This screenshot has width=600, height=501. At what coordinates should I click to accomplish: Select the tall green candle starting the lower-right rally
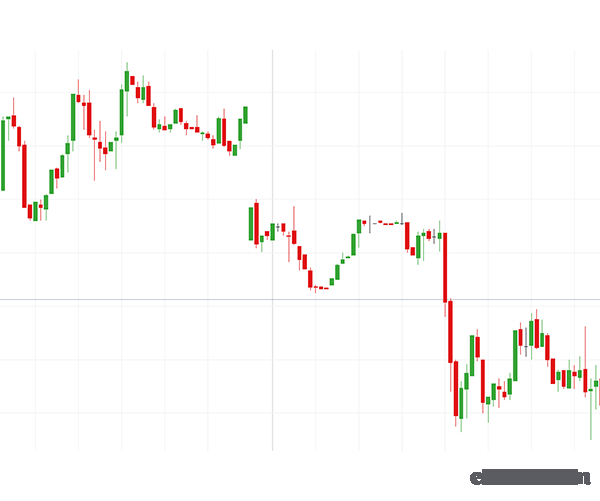pos(515,356)
